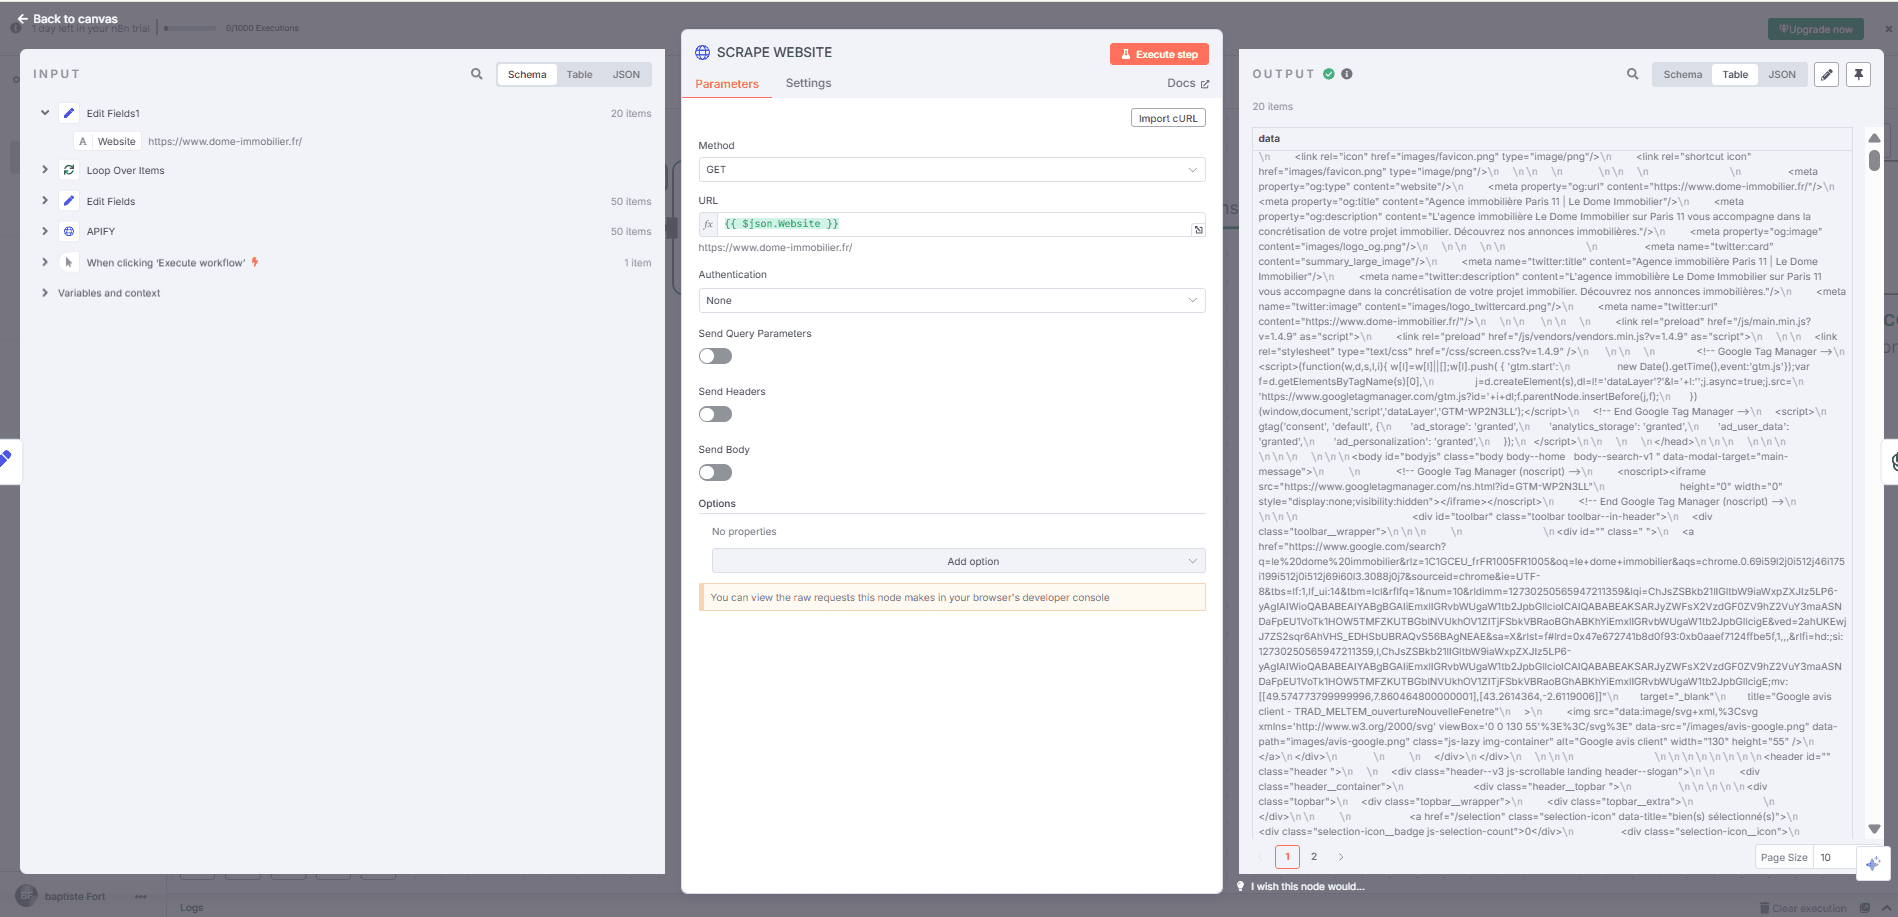The height and width of the screenshot is (917, 1898).
Task: Click the Loop Over Items loop icon
Action: 69,170
